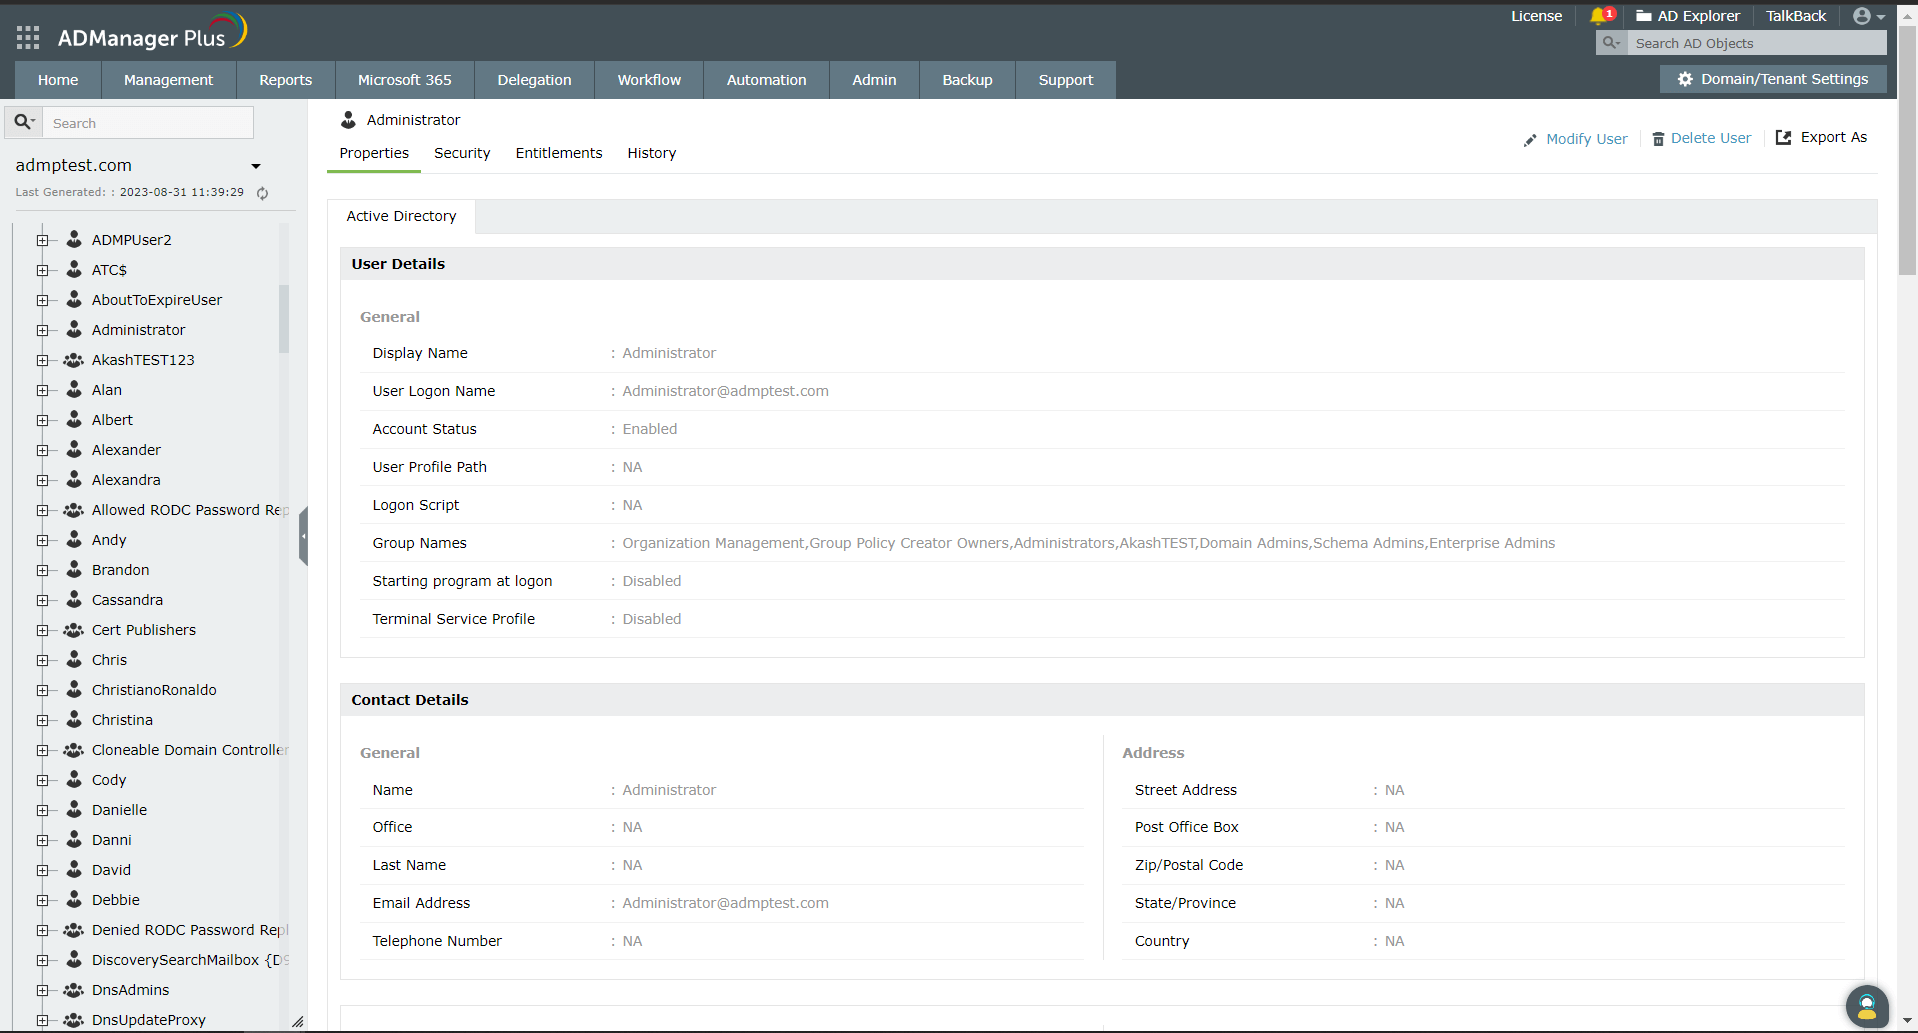The width and height of the screenshot is (1918, 1033).
Task: Click the ADMPUser2 user icon
Action: (74, 240)
